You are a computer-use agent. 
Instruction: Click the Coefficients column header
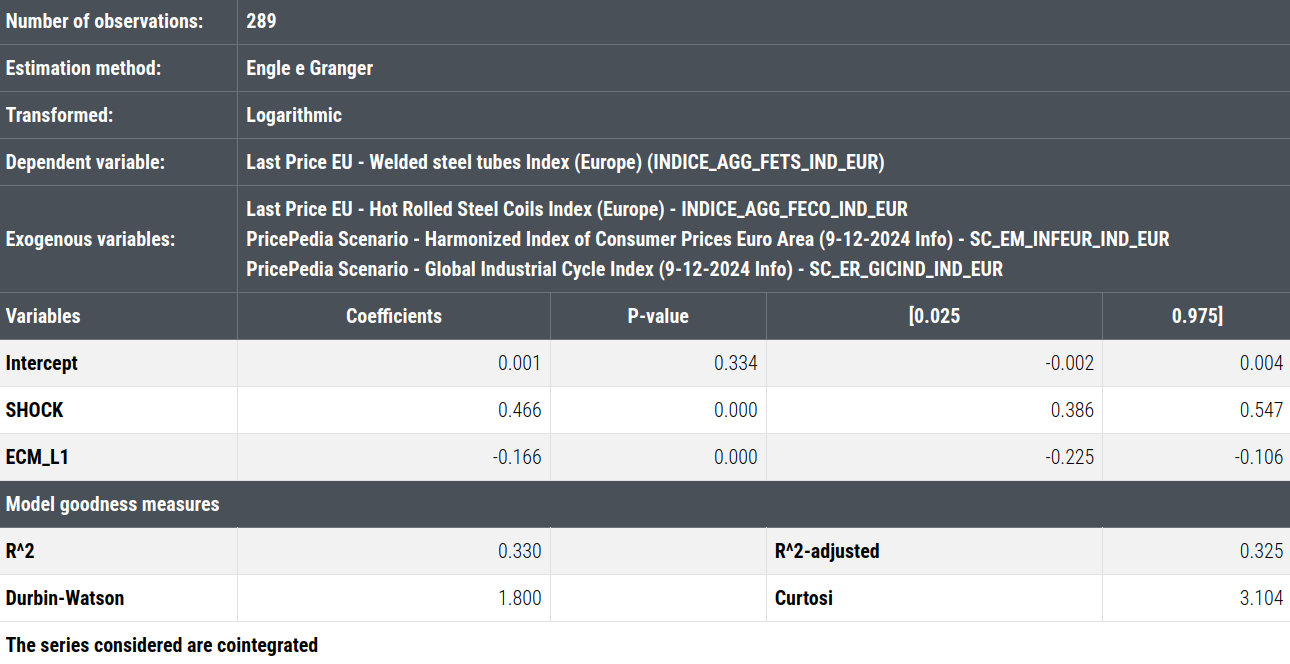(x=394, y=316)
